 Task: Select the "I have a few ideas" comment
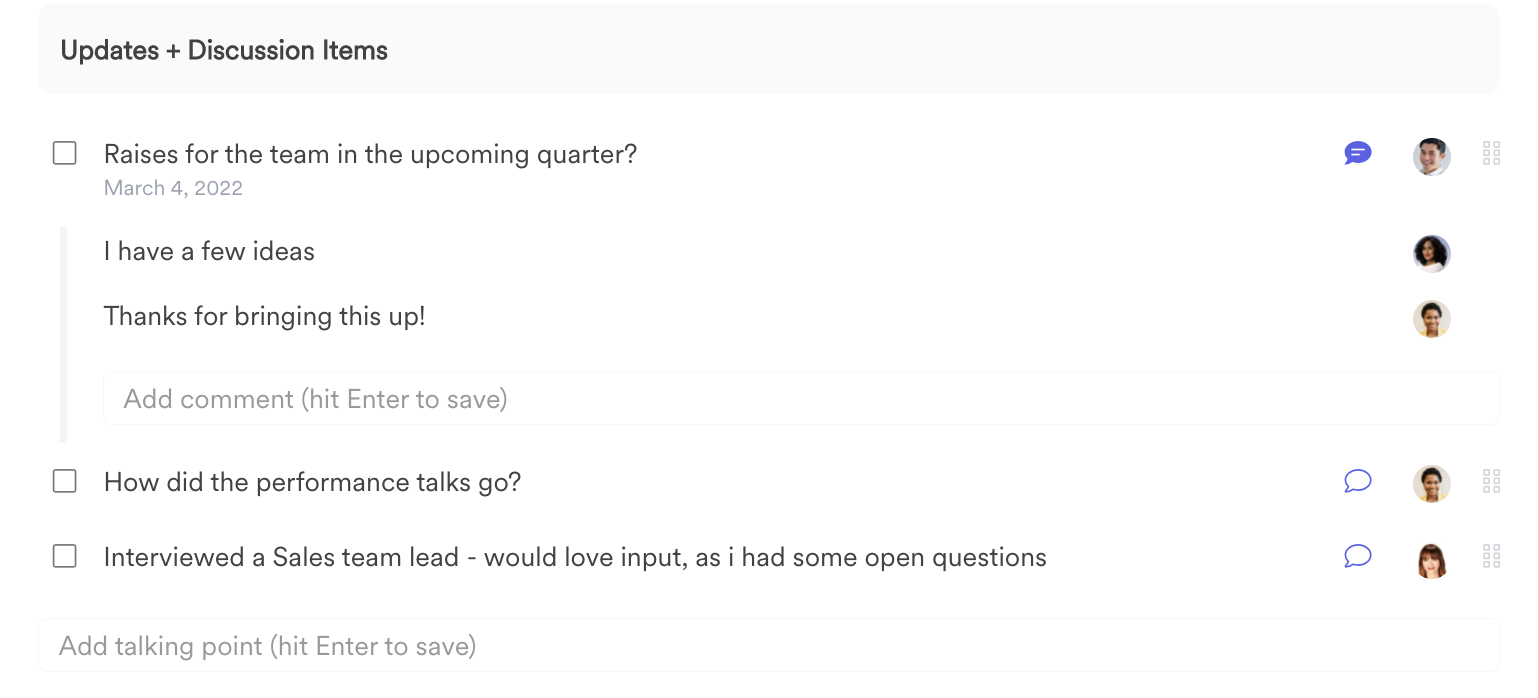(209, 251)
